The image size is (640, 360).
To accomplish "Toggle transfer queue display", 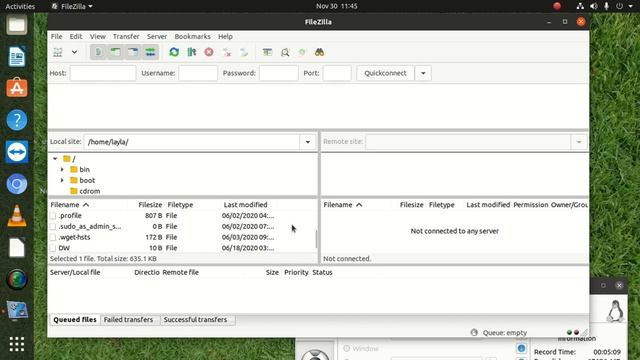I will coord(151,52).
